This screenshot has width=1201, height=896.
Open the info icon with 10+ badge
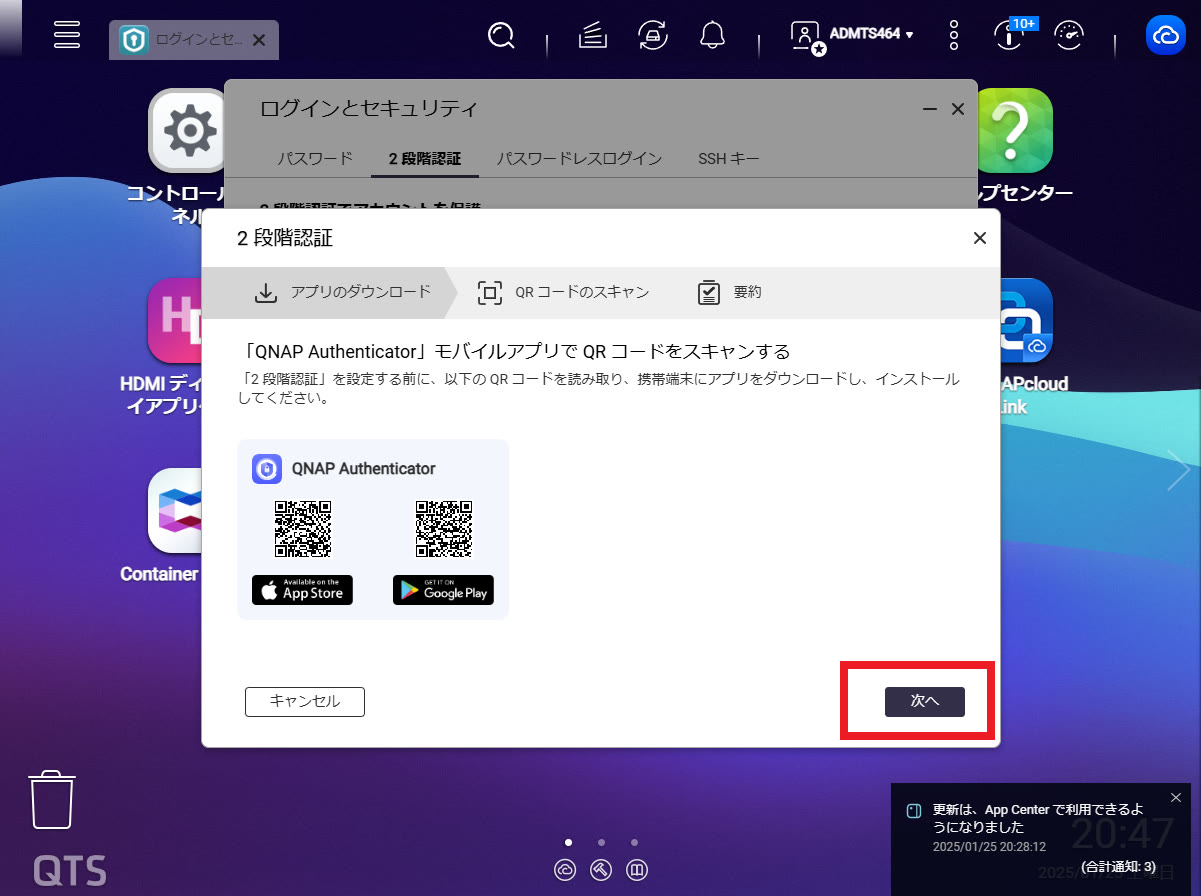point(1010,36)
